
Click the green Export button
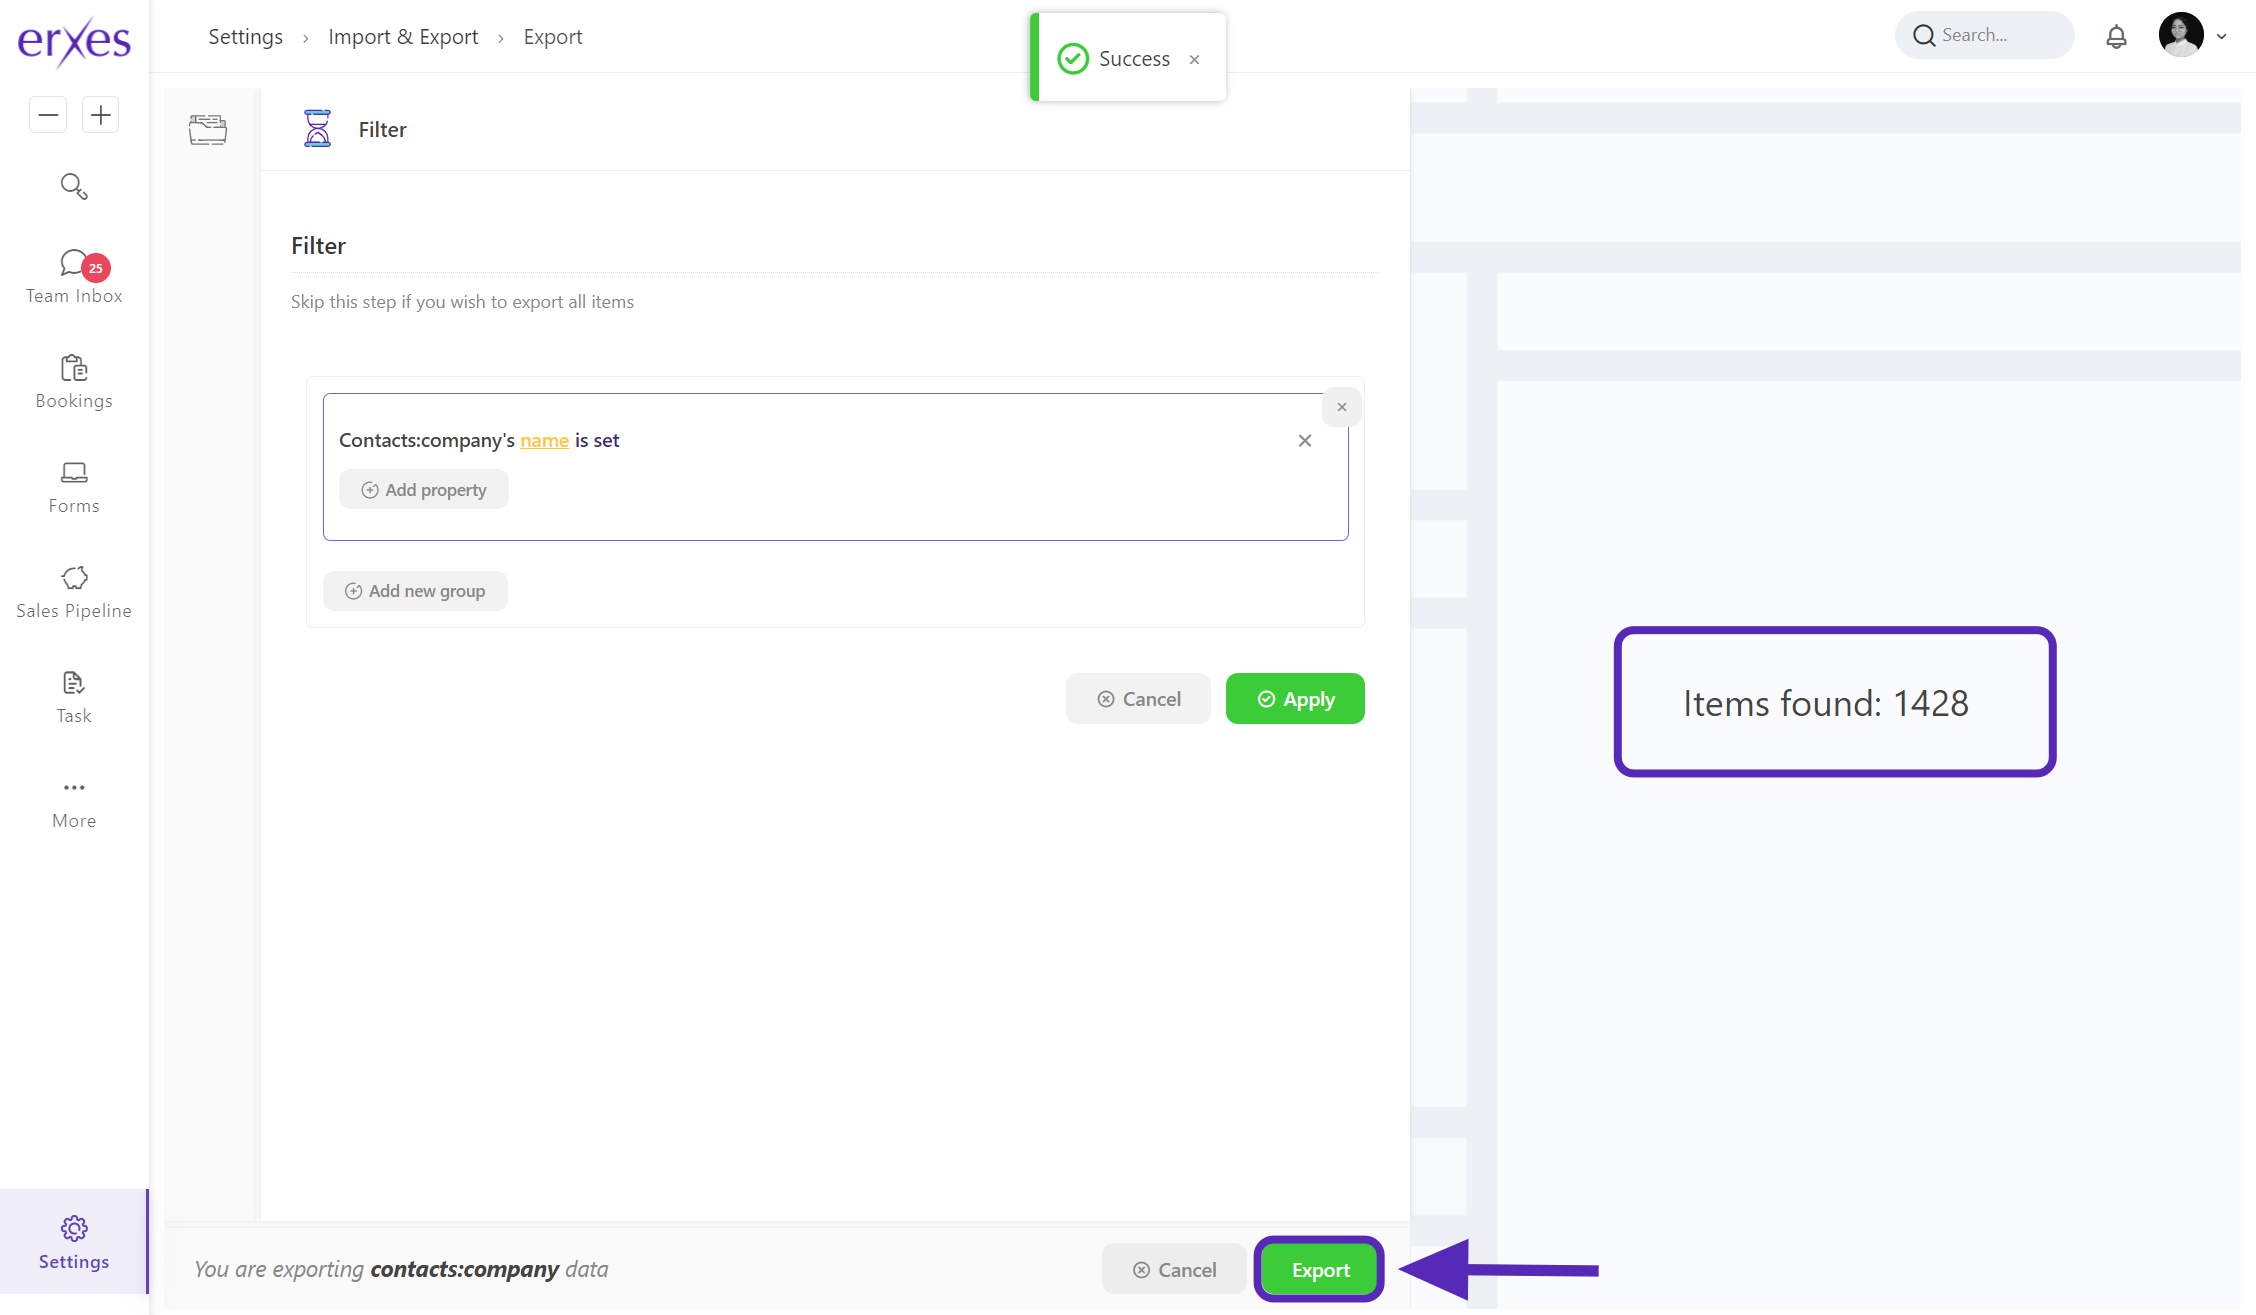point(1320,1270)
